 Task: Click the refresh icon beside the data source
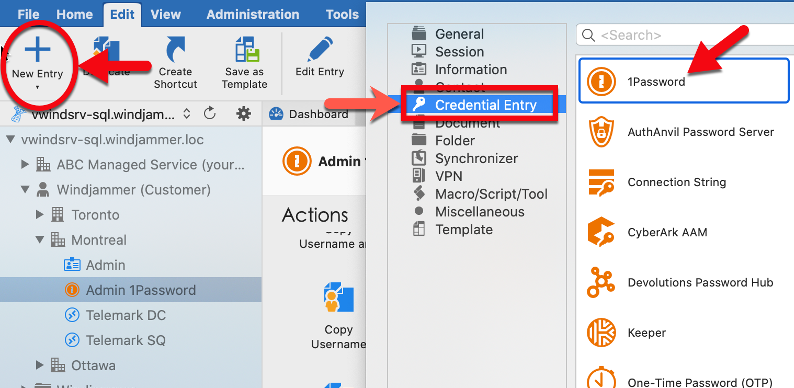(x=210, y=114)
